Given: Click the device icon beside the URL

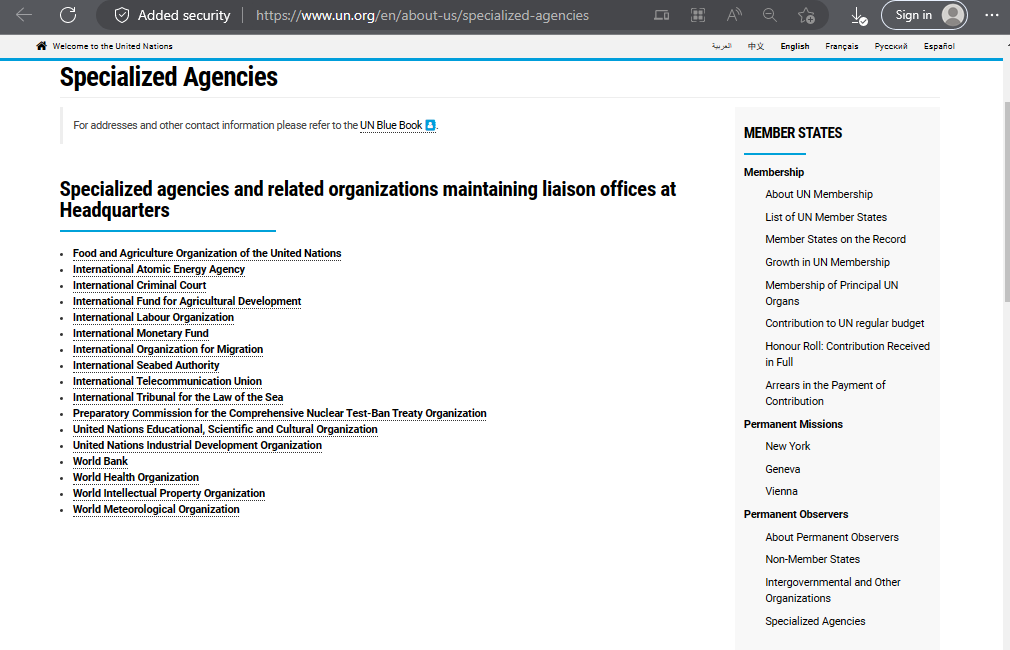Looking at the screenshot, I should pyautogui.click(x=662, y=15).
